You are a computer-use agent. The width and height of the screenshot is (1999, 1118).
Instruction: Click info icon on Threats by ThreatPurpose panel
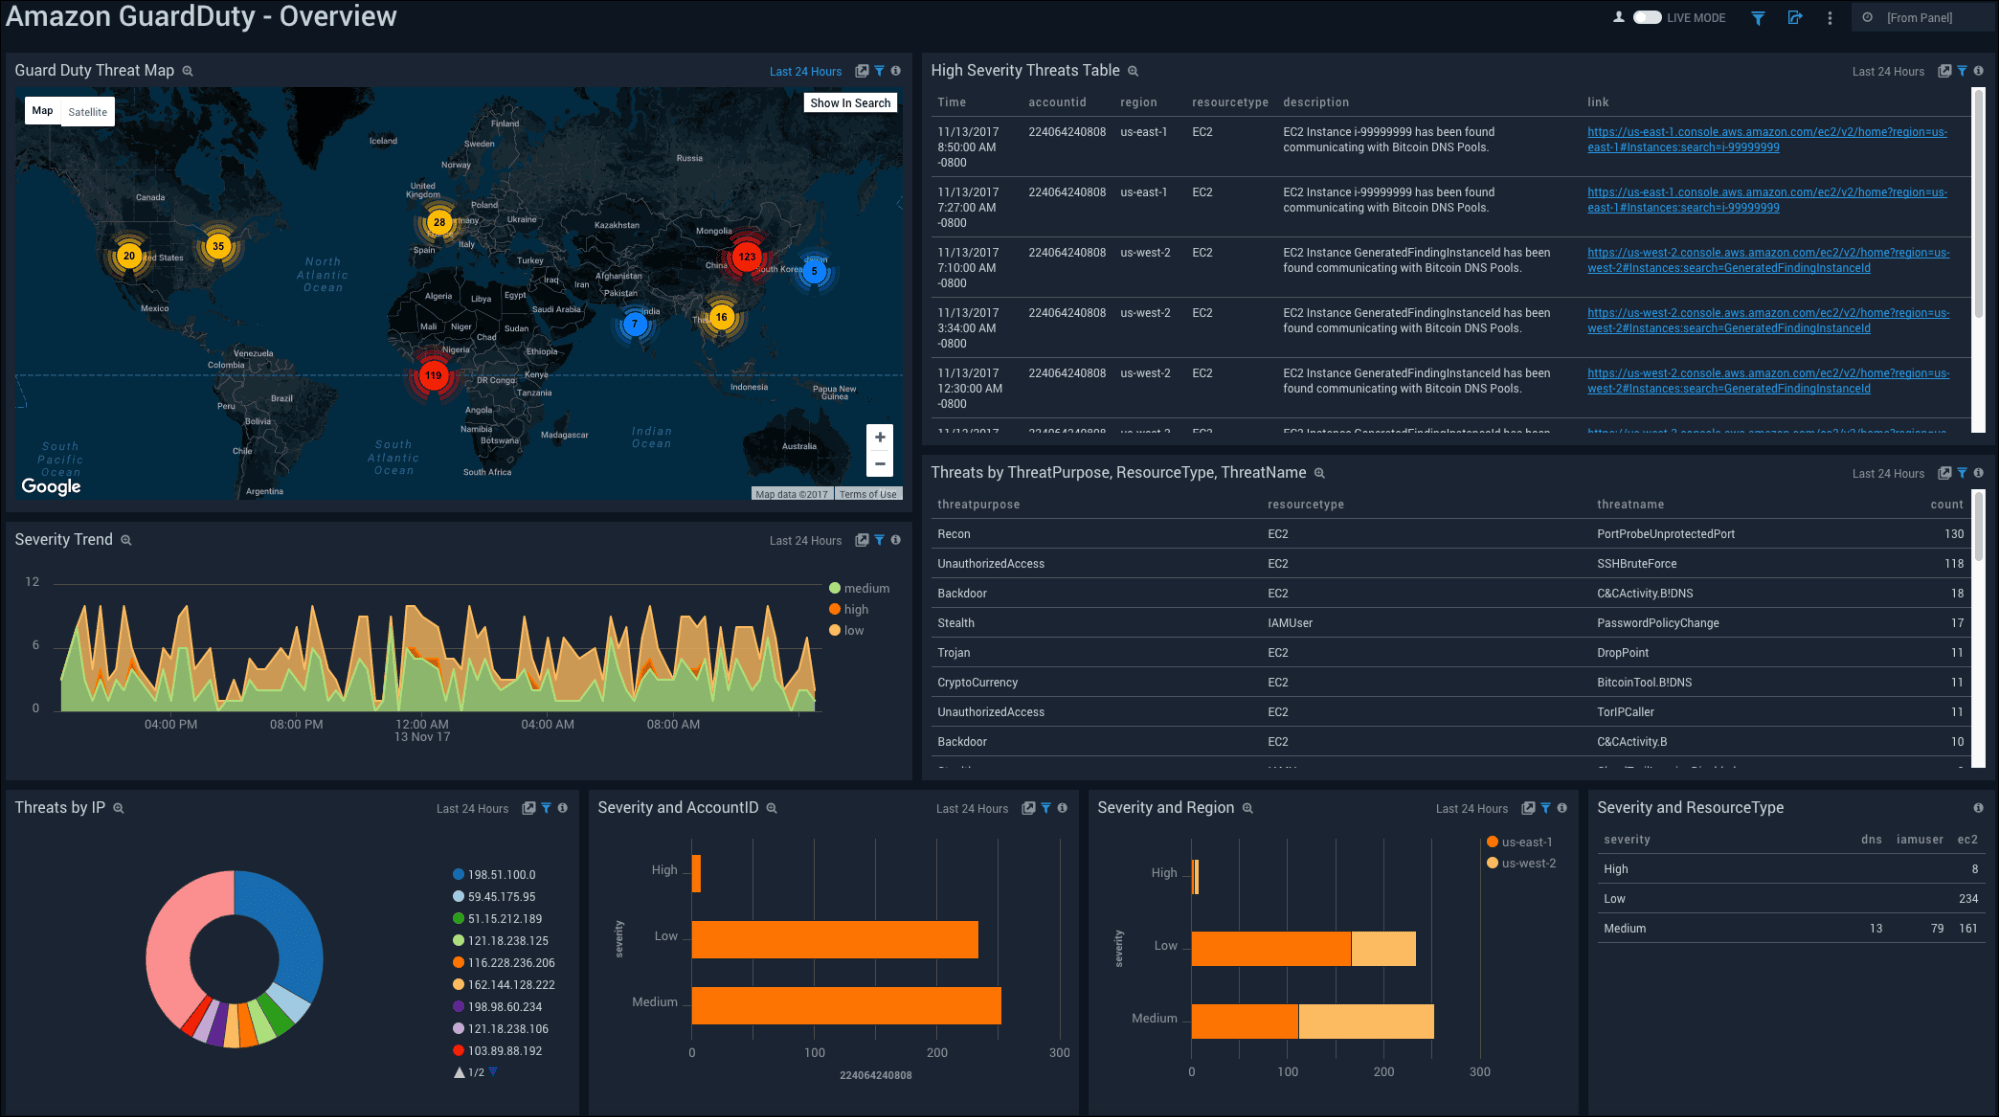[1978, 473]
